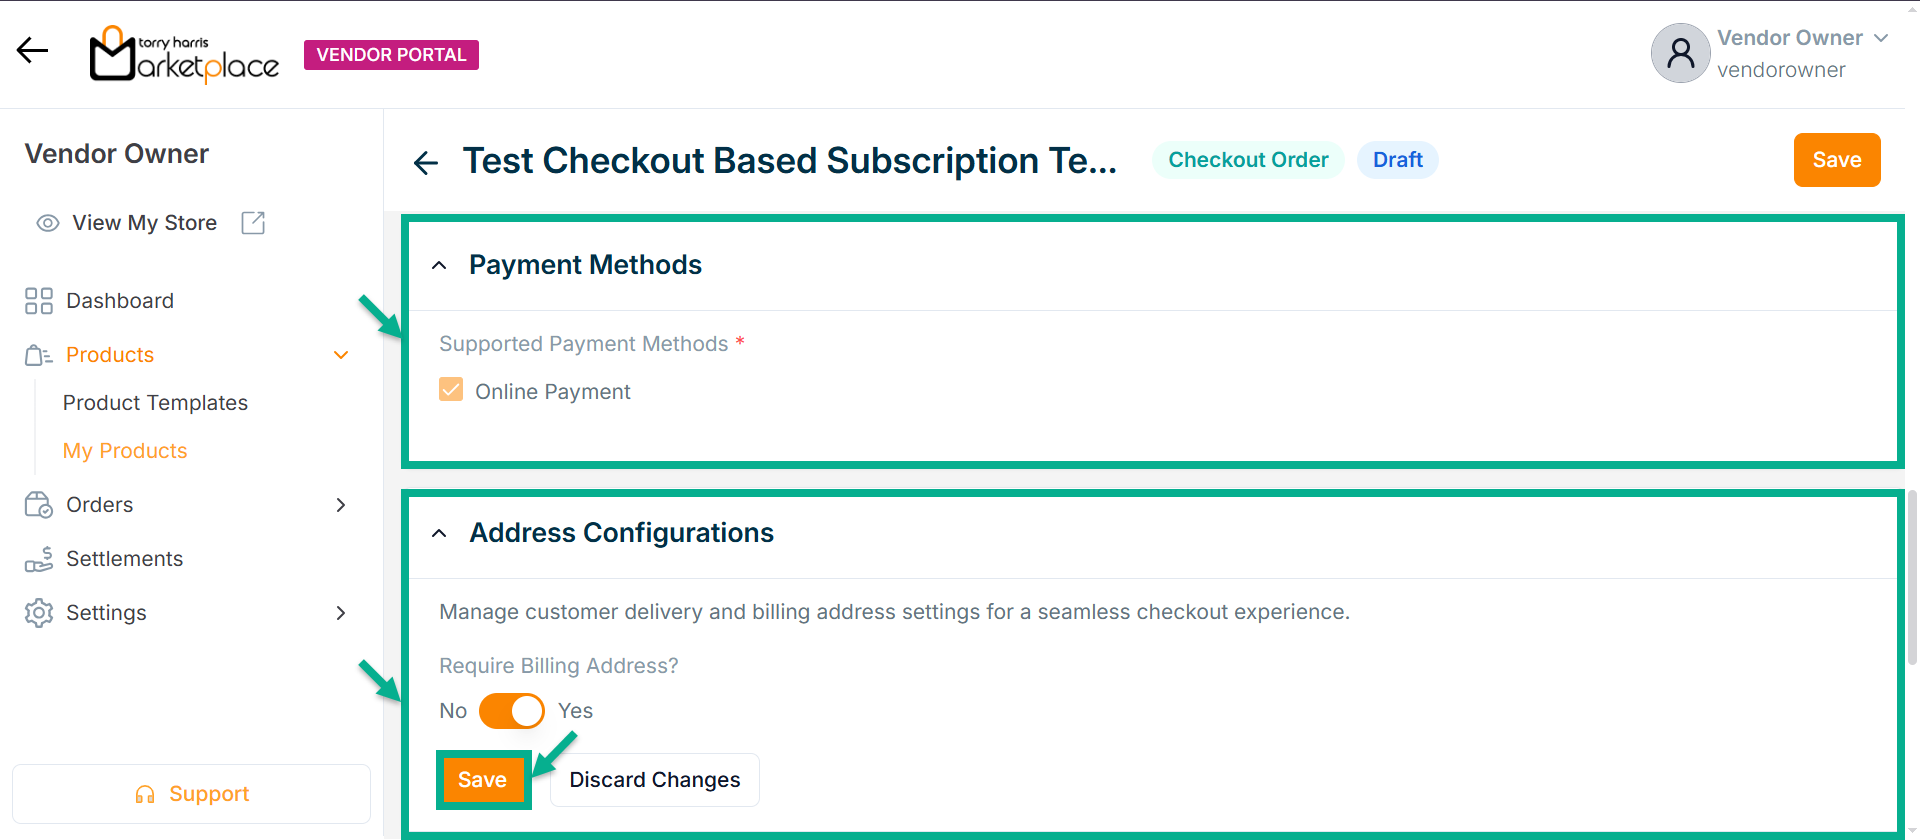1920x840 pixels.
Task: Open the Vendor Owner account dropdown
Action: (x=1881, y=38)
